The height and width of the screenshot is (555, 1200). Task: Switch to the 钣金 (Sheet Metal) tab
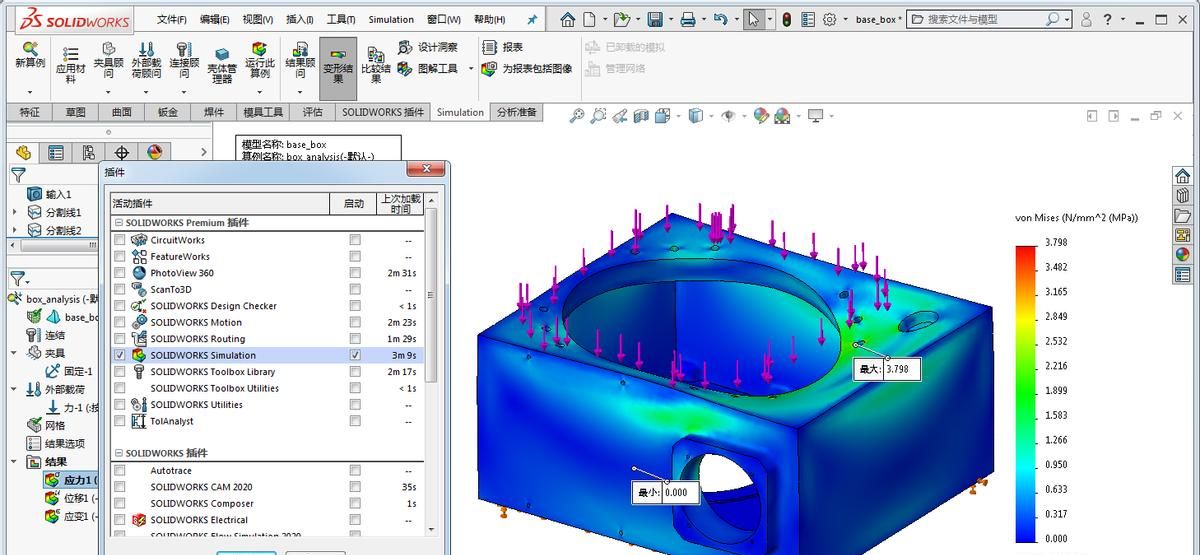167,112
